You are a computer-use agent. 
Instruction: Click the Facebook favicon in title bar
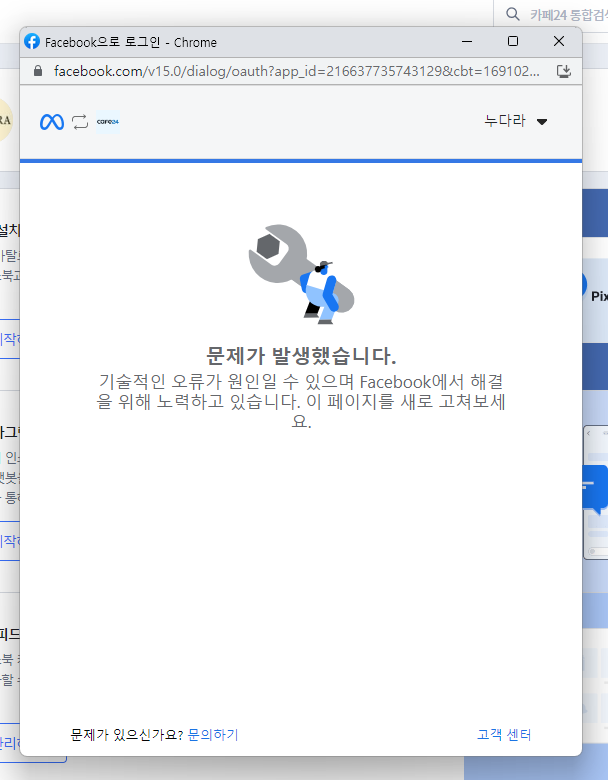pos(32,41)
